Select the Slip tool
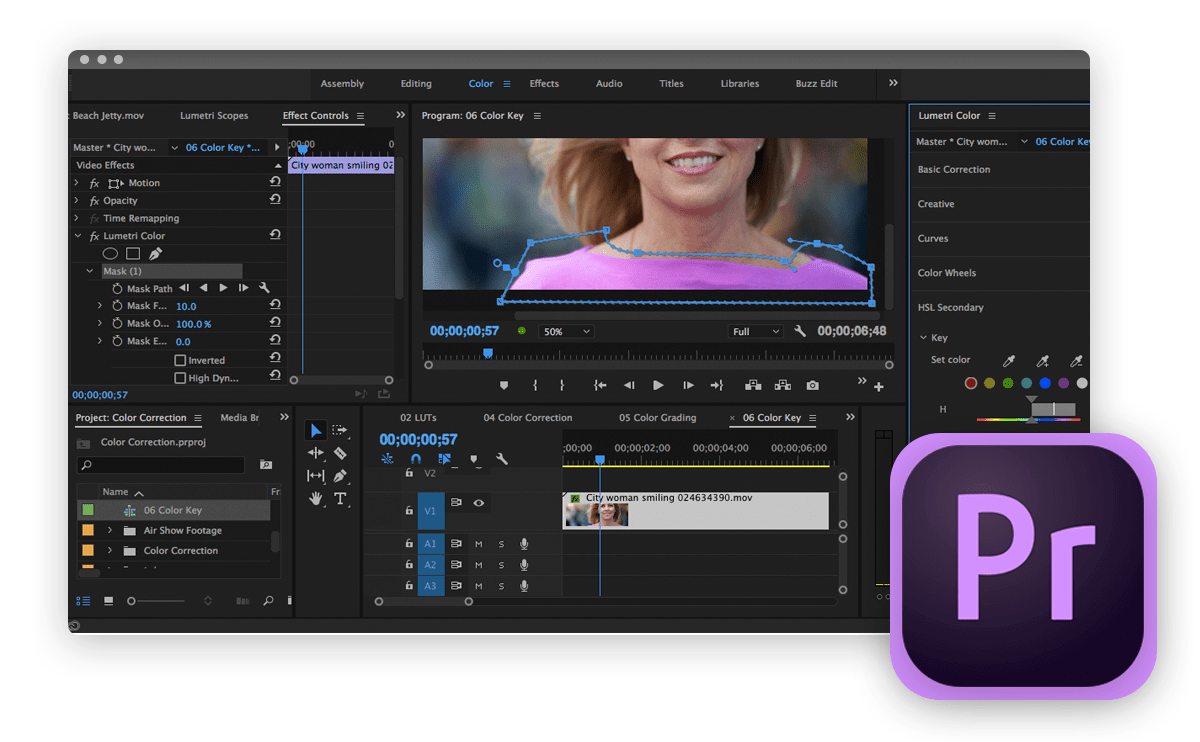 316,476
